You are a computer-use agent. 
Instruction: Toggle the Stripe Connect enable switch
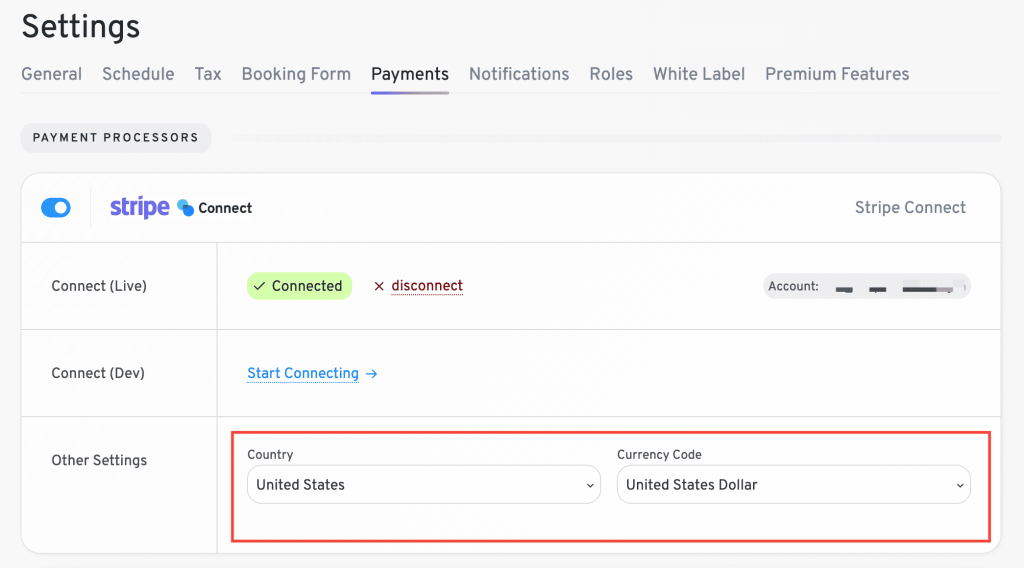click(56, 208)
